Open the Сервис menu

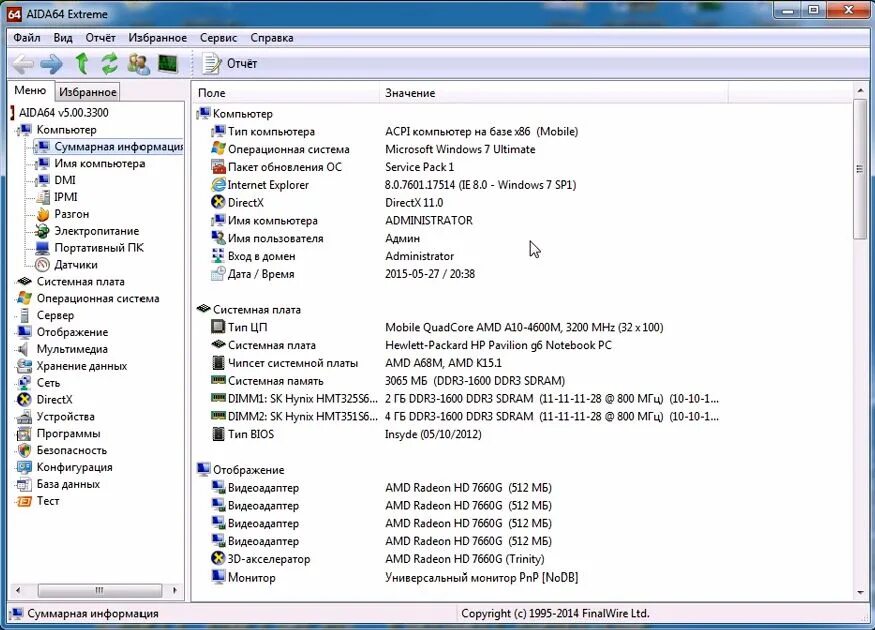[x=218, y=38]
